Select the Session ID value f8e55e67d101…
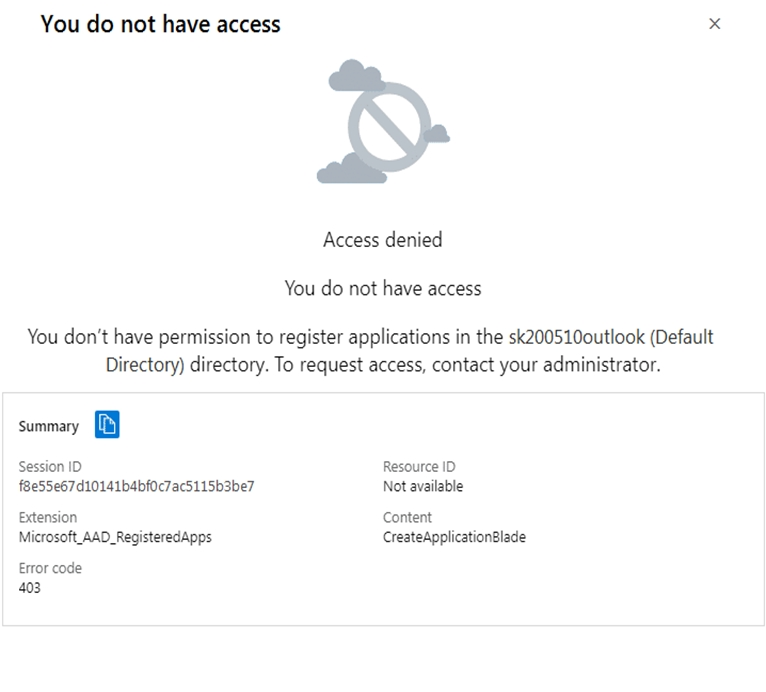The image size is (766, 692). pyautogui.click(x=136, y=487)
